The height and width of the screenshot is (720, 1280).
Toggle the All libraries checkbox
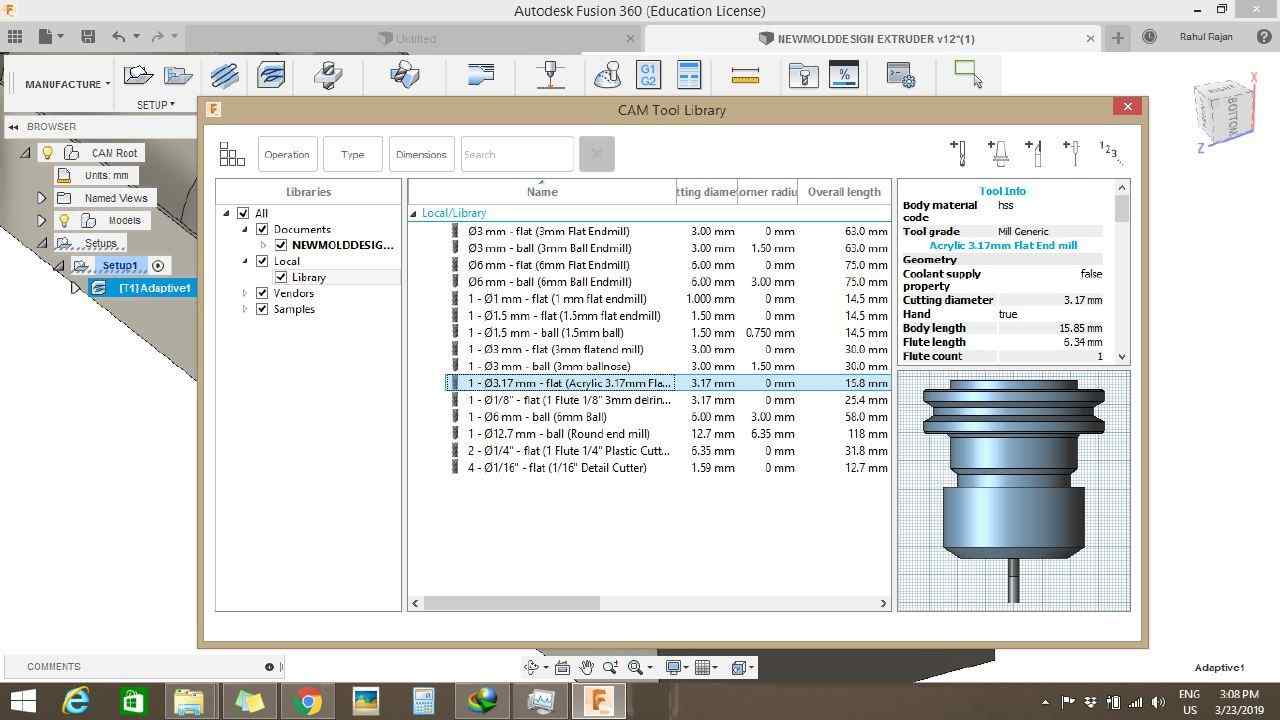tap(243, 213)
